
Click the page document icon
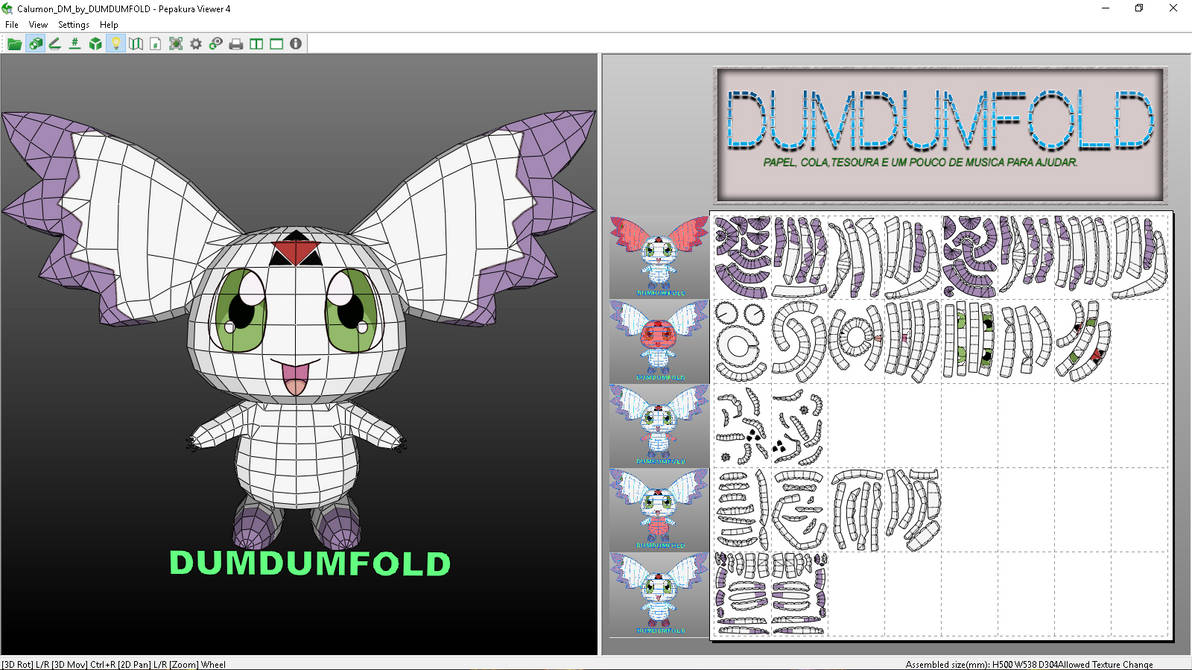tap(155, 44)
